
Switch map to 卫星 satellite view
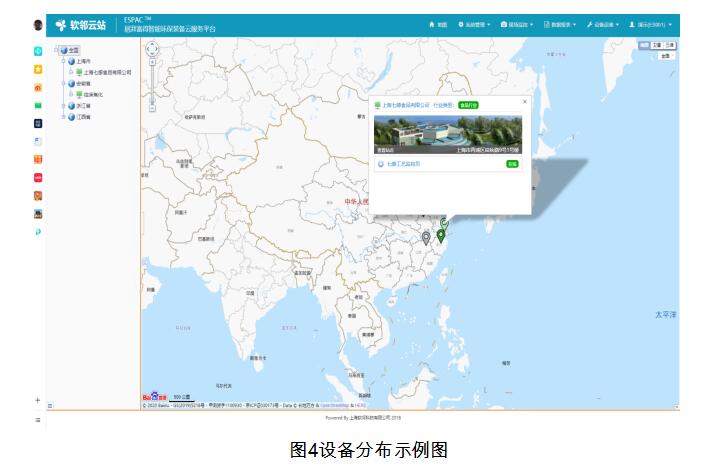point(657,46)
